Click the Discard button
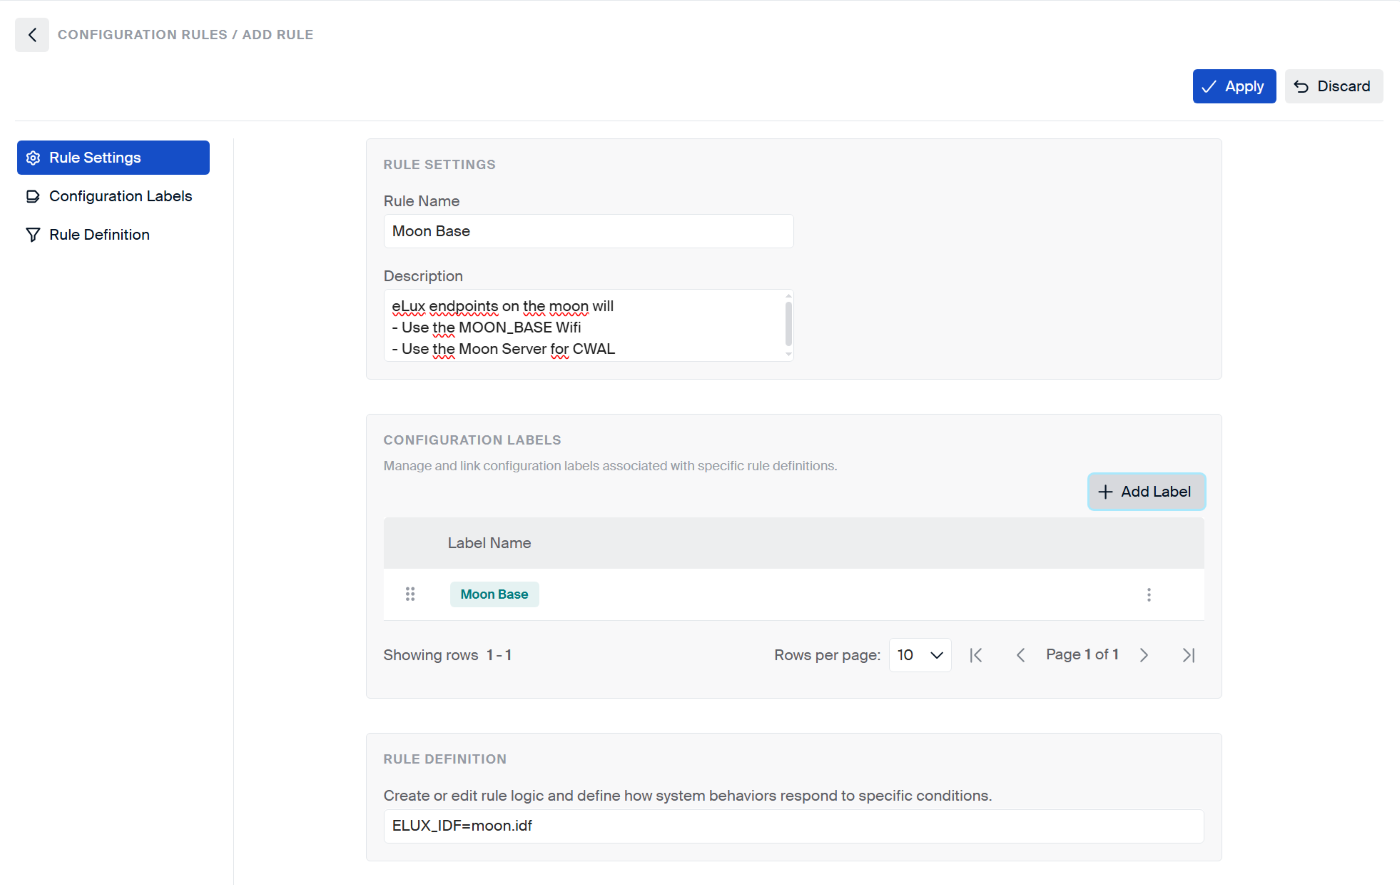 tap(1333, 86)
